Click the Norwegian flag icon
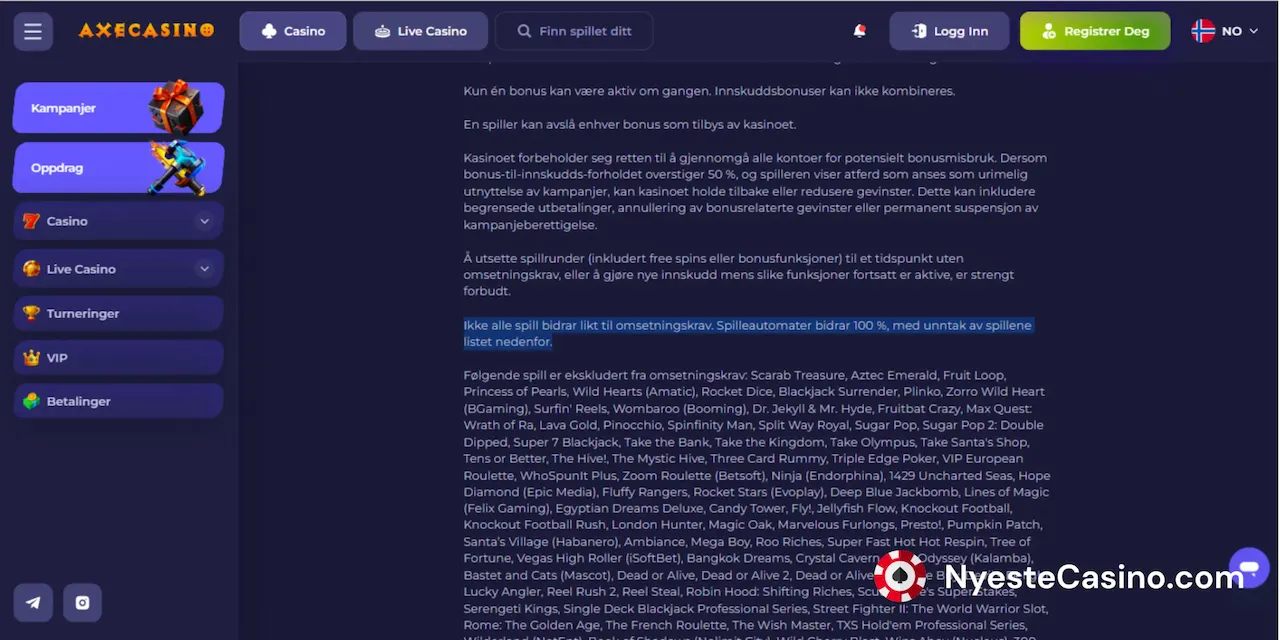 (1203, 31)
